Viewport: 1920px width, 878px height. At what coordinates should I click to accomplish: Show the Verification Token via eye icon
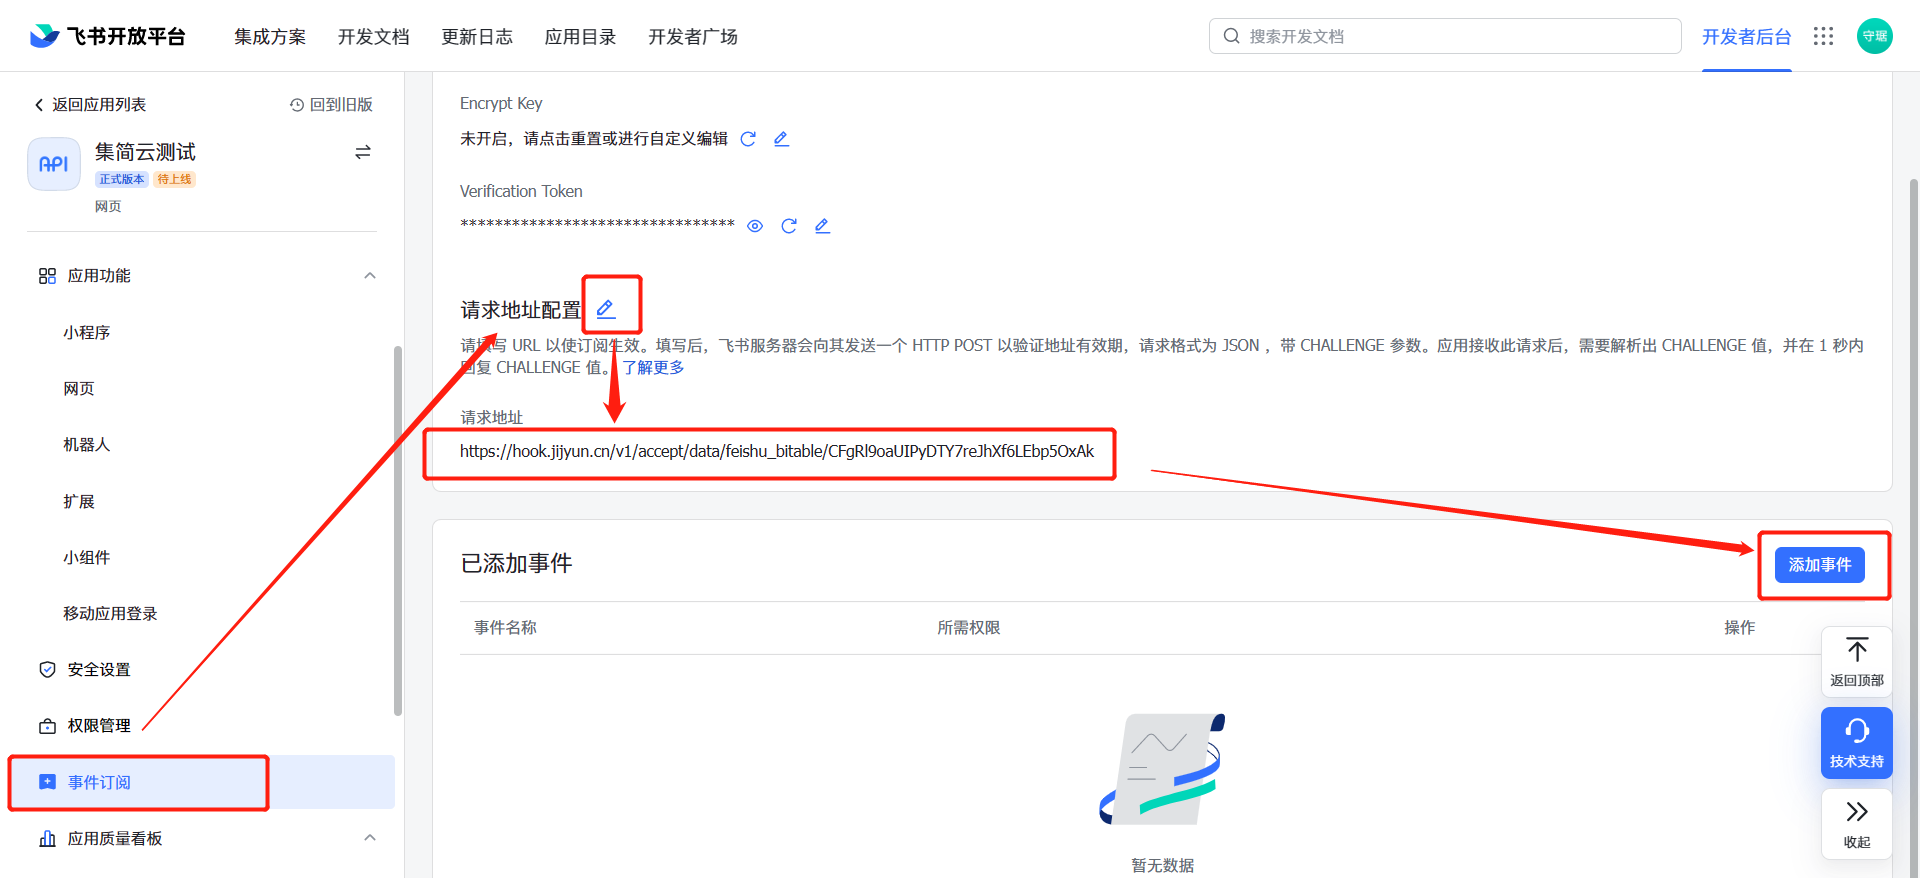[755, 226]
